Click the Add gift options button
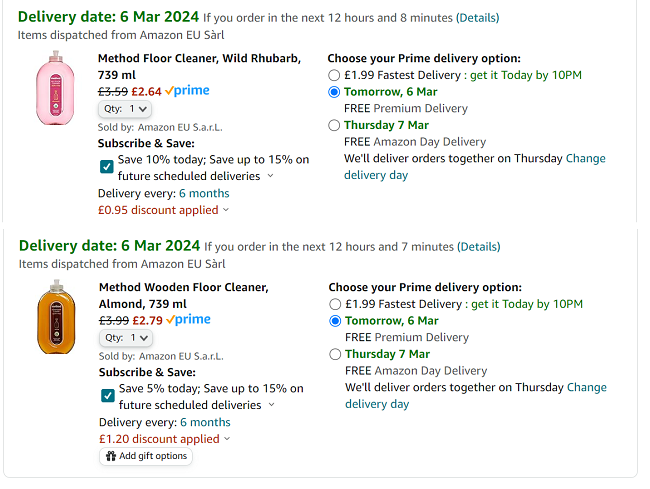Screen dimensions: 650x489 [145, 456]
